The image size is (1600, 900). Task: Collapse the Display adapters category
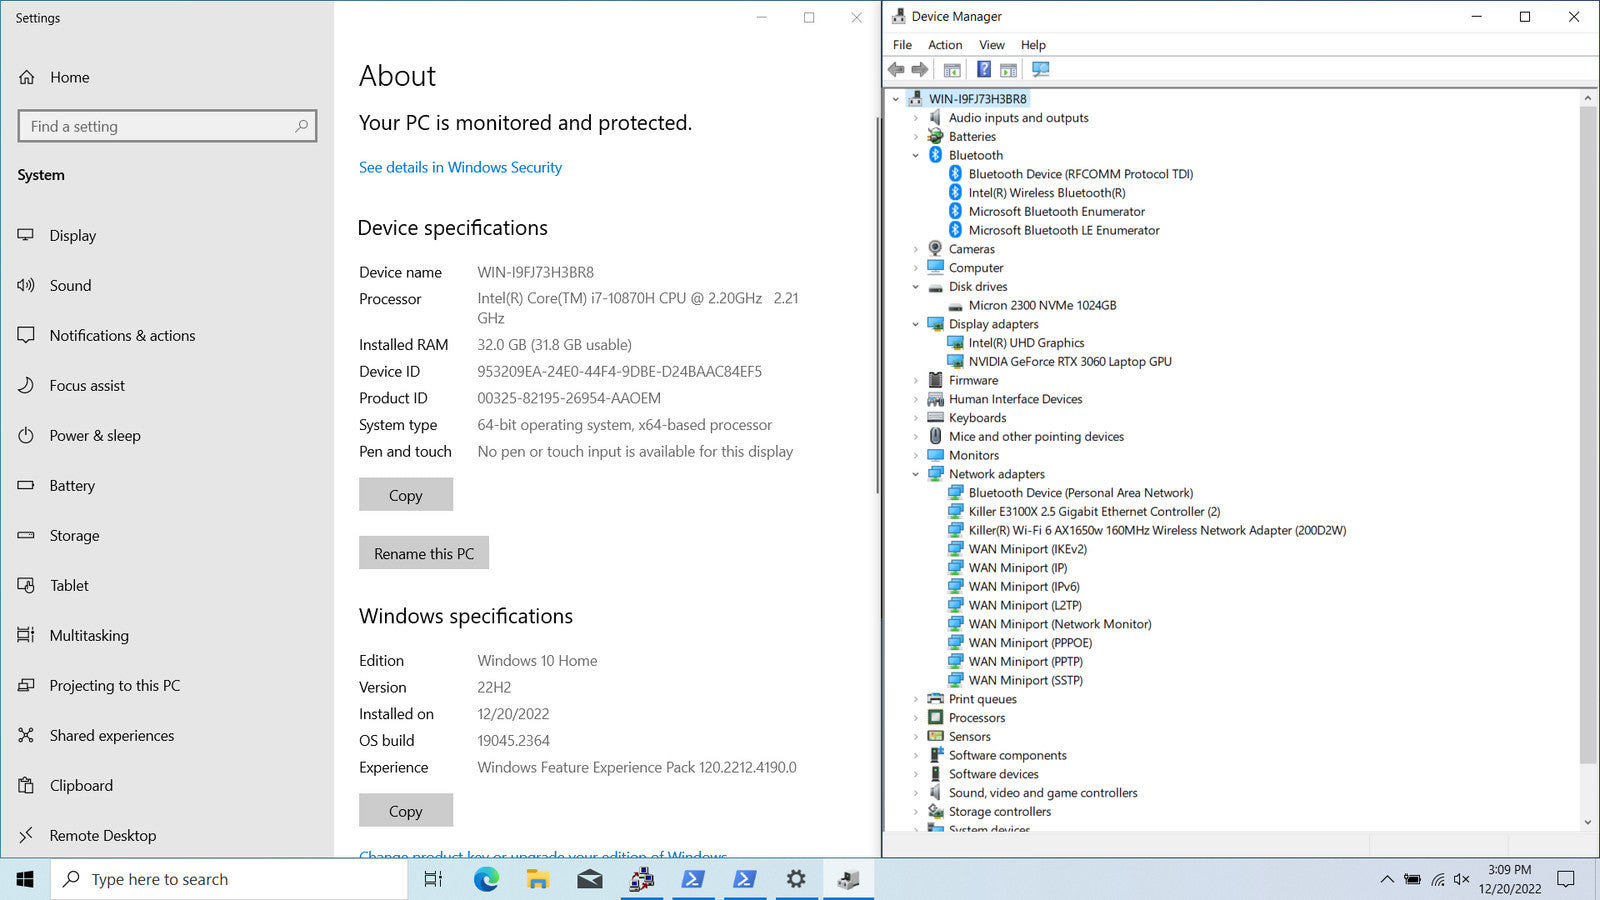915,324
